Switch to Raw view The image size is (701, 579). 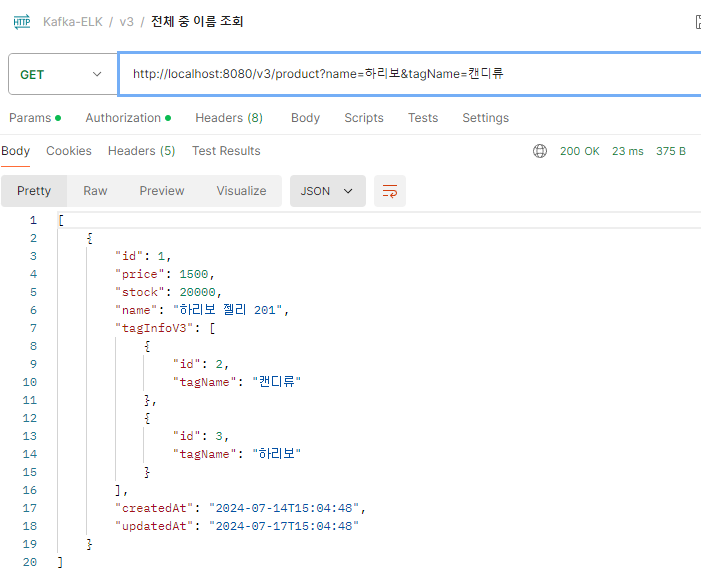pos(95,191)
